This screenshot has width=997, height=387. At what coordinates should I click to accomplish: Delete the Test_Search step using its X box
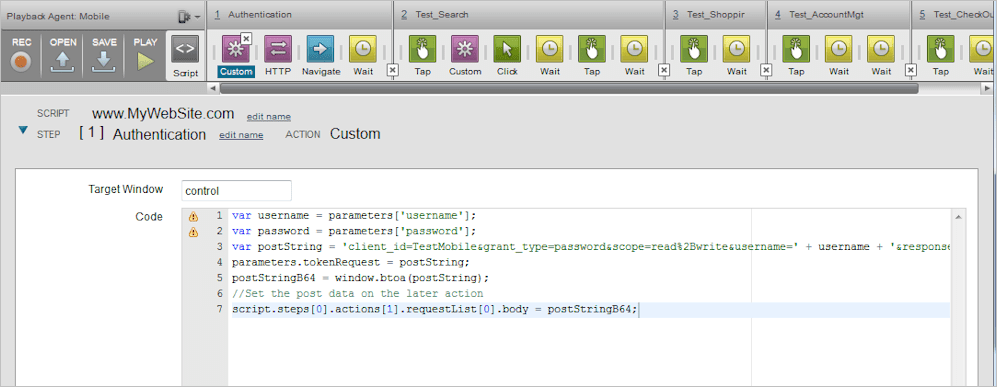coord(664,70)
